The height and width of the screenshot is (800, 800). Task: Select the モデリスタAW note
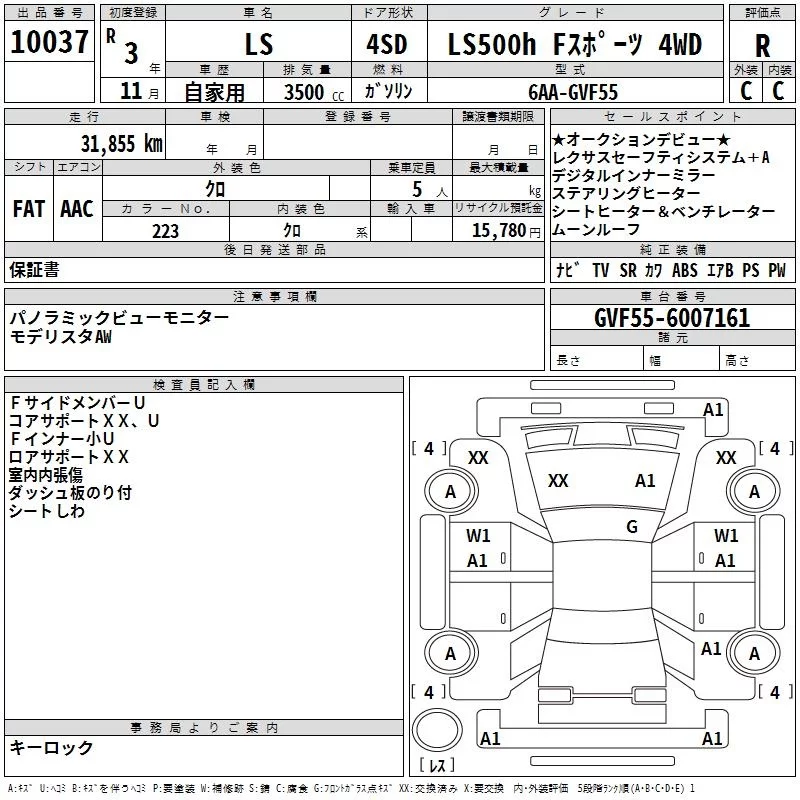coord(61,336)
